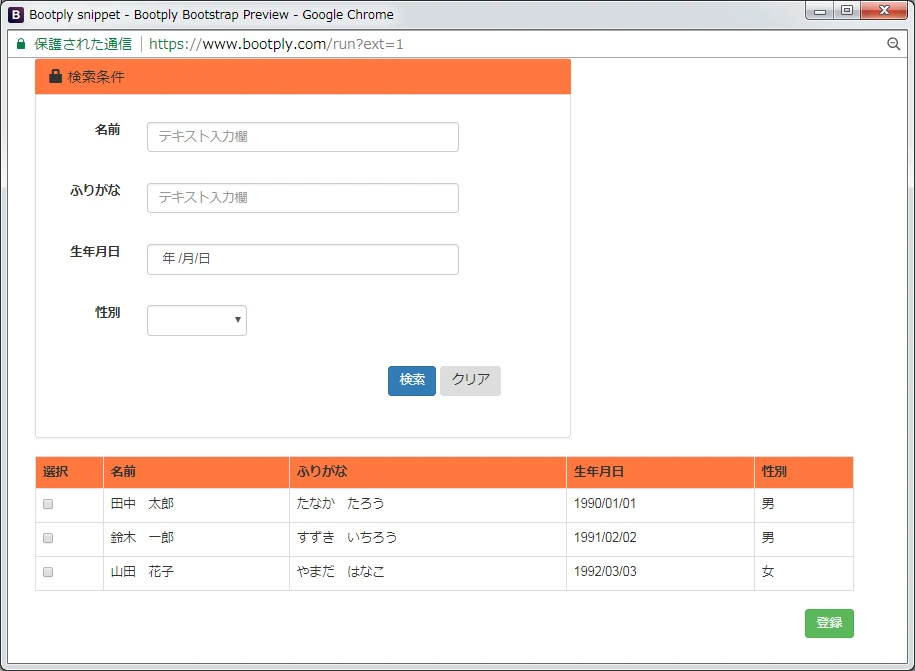This screenshot has height=671, width=915.
Task: Focus the ふりがな text input field
Action: [302, 198]
